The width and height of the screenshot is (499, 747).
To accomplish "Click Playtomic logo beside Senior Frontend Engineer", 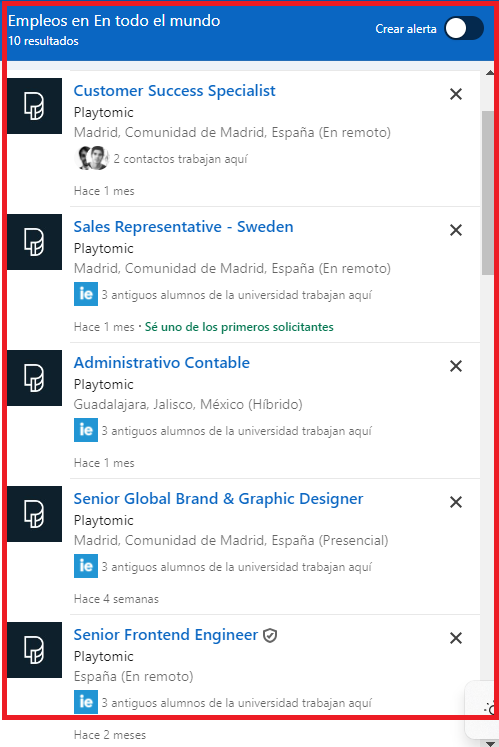I will tap(34, 650).
